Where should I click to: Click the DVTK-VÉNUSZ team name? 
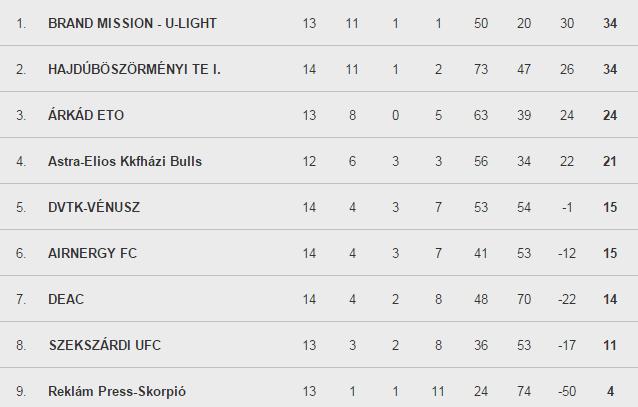(x=94, y=207)
